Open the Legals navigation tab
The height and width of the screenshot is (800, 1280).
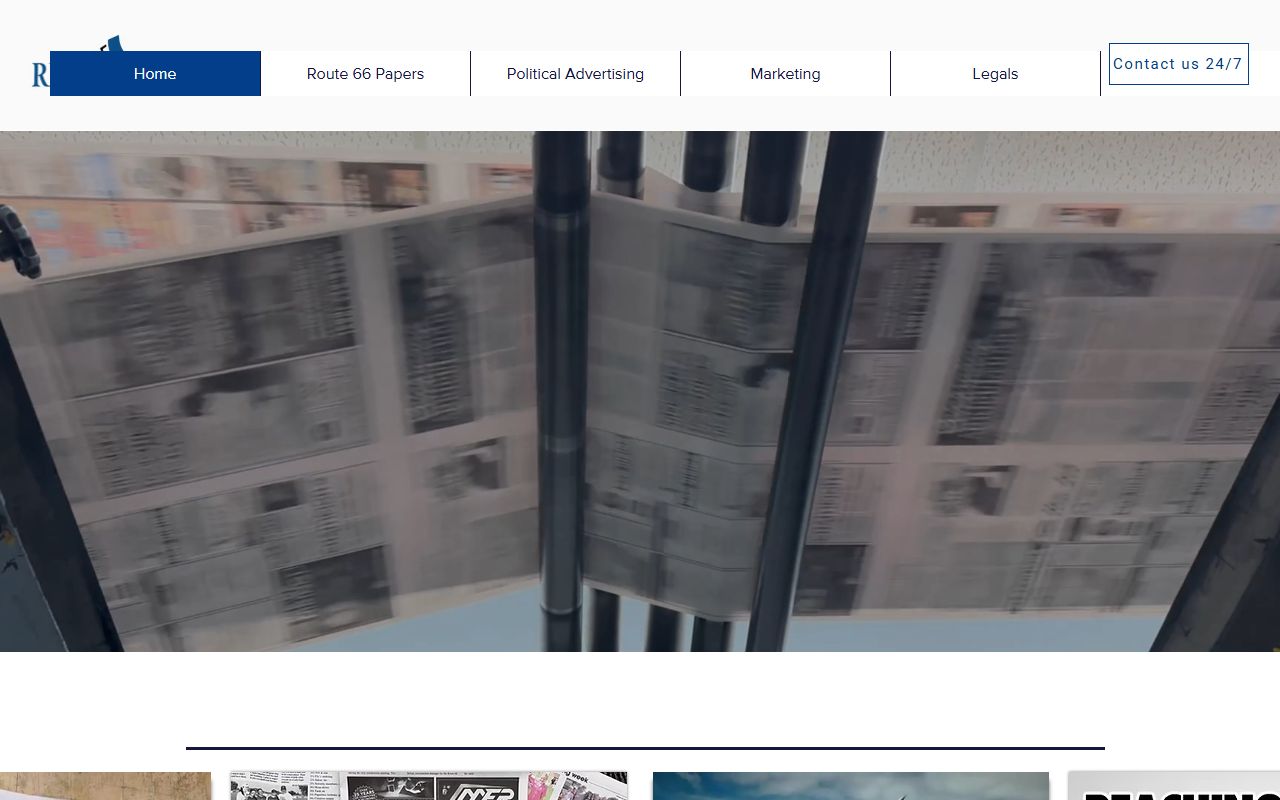click(x=995, y=74)
